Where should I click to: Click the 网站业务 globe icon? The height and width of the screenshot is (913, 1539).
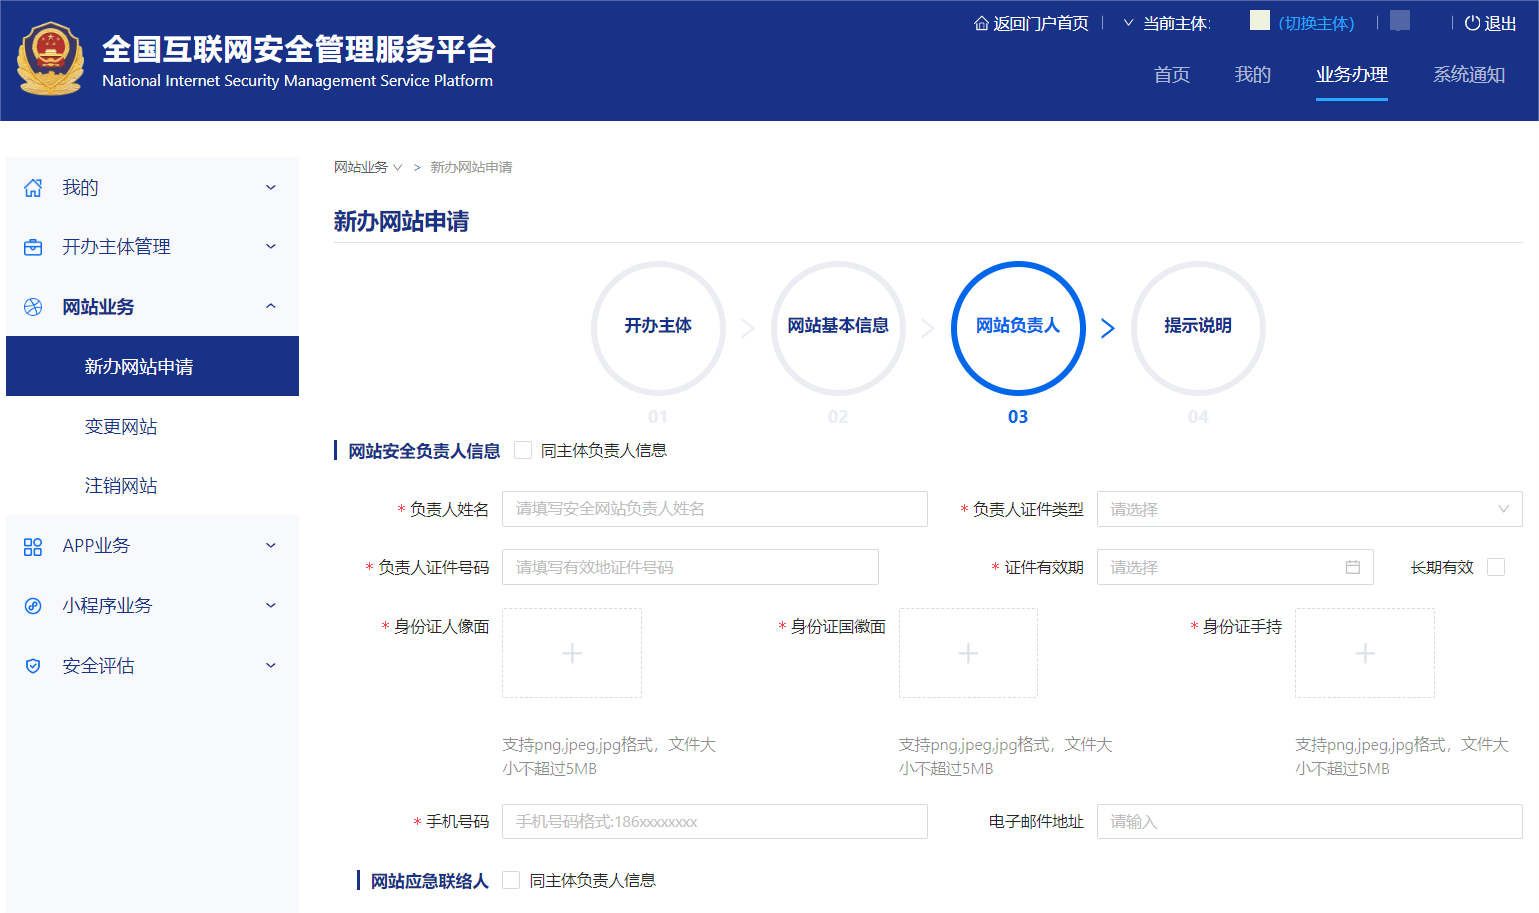[32, 307]
